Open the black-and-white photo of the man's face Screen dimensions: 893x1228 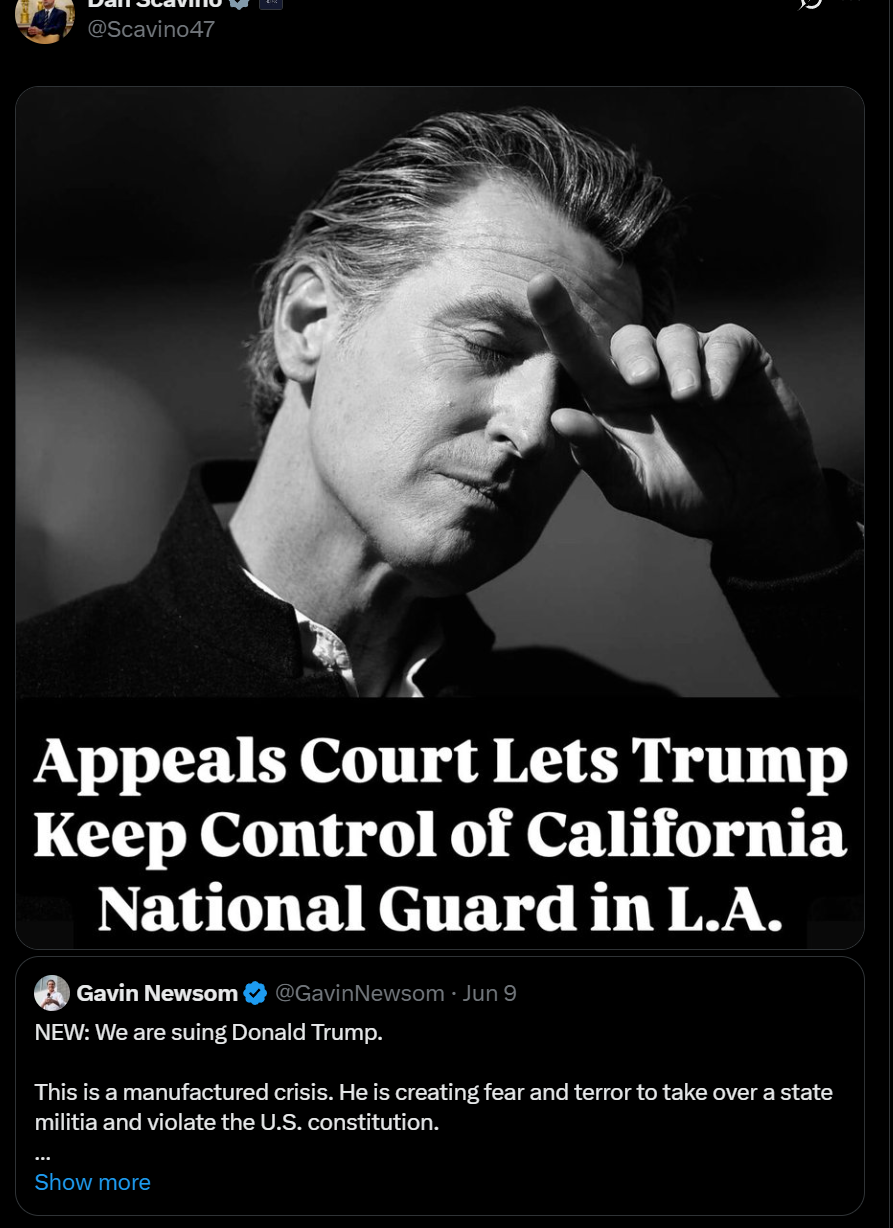[440, 392]
